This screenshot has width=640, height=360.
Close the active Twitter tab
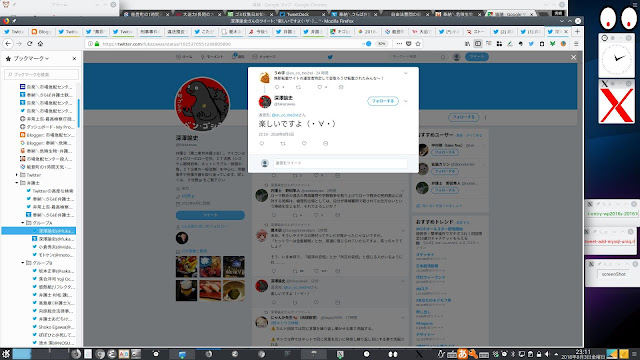566,31
